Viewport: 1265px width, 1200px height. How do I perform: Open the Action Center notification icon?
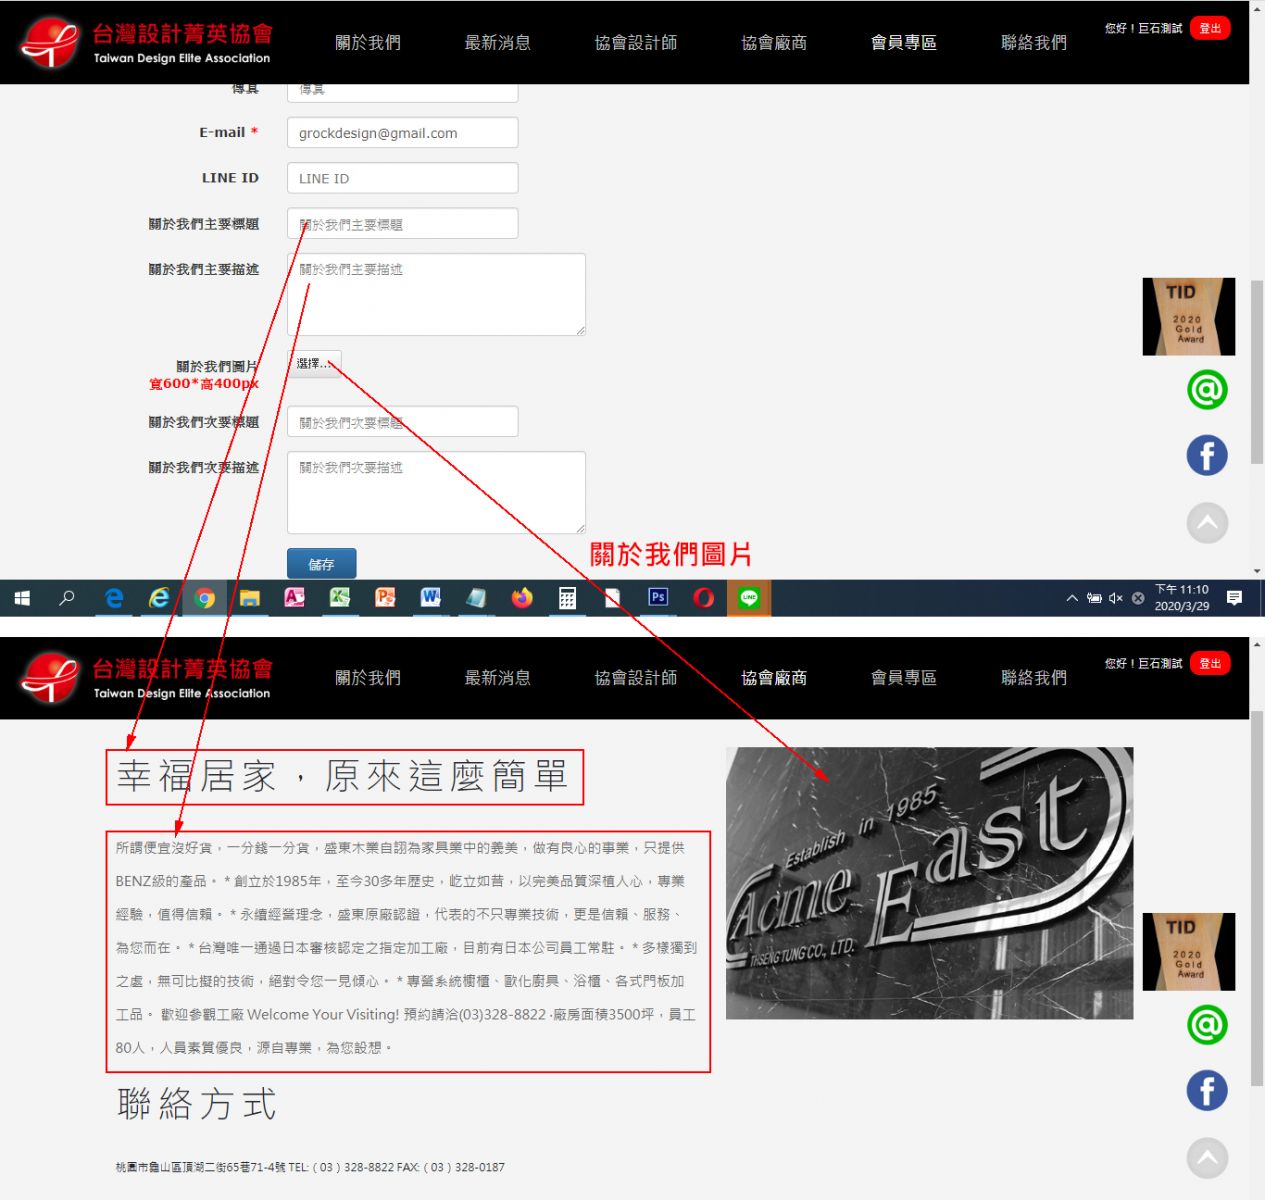click(1235, 598)
